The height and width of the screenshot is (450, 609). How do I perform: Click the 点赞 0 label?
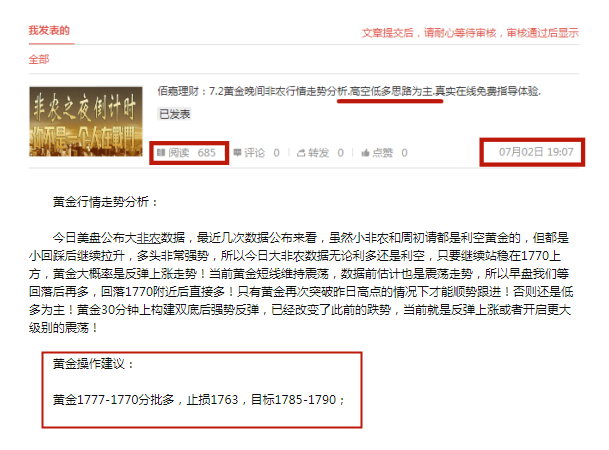coord(390,153)
